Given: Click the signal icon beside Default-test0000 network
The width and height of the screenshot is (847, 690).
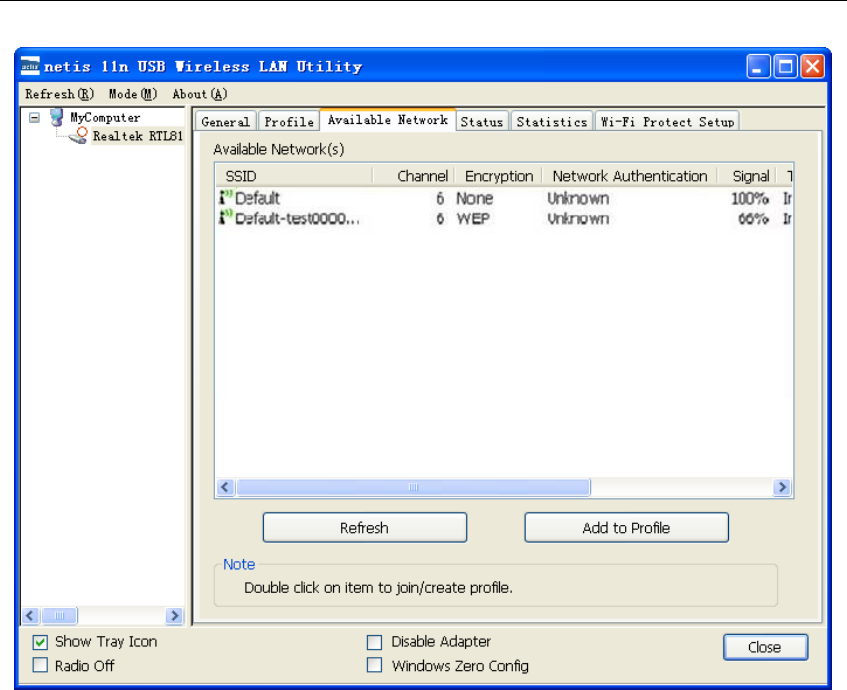Looking at the screenshot, I should pyautogui.click(x=226, y=218).
